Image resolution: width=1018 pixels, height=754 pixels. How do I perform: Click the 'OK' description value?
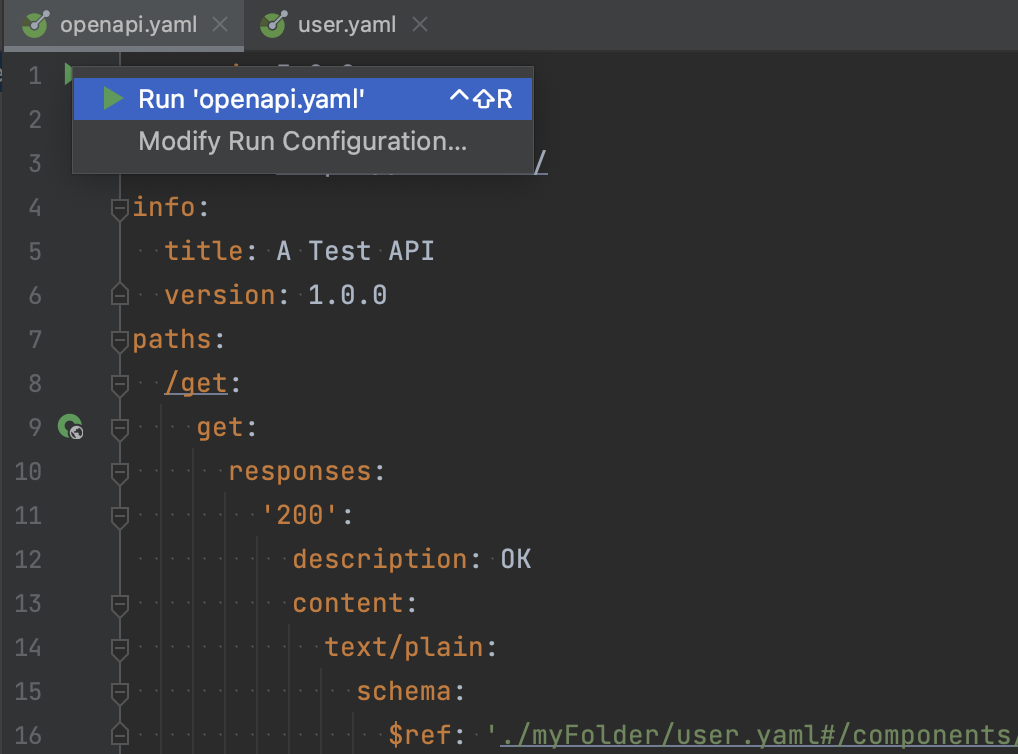[x=516, y=559]
